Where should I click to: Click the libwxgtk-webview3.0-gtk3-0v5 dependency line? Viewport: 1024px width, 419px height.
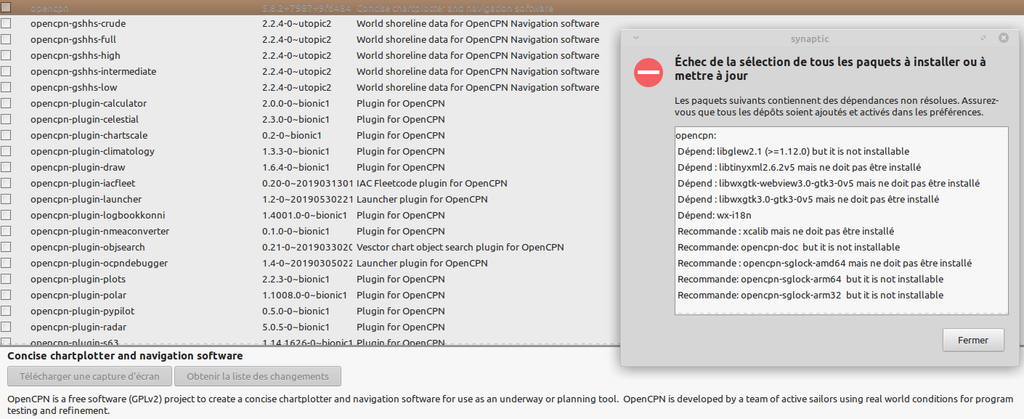(x=828, y=183)
